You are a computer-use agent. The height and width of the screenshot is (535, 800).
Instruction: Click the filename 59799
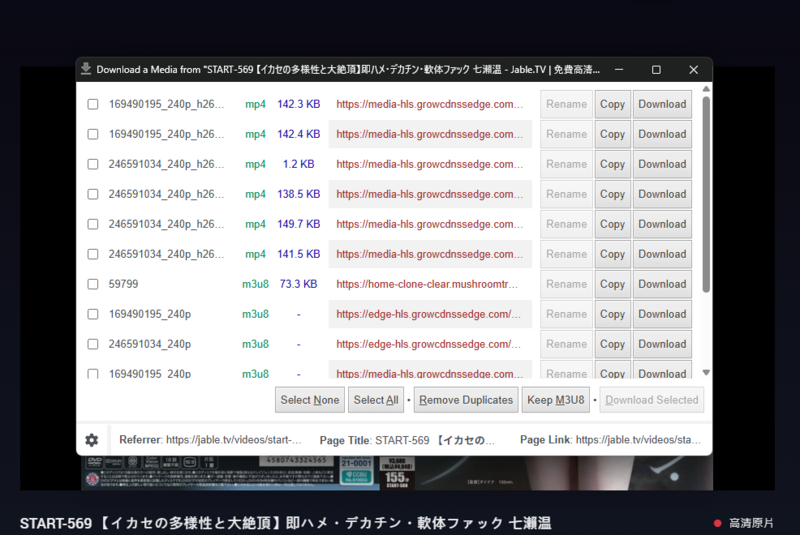[123, 284]
